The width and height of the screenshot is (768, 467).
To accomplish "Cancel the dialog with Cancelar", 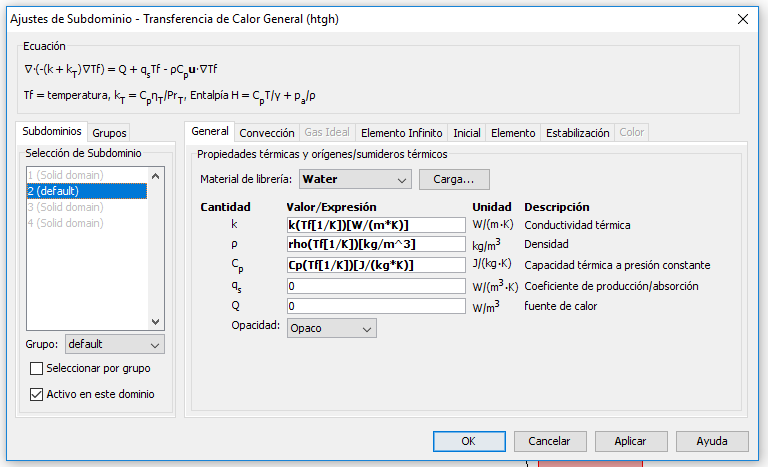I will tap(550, 442).
